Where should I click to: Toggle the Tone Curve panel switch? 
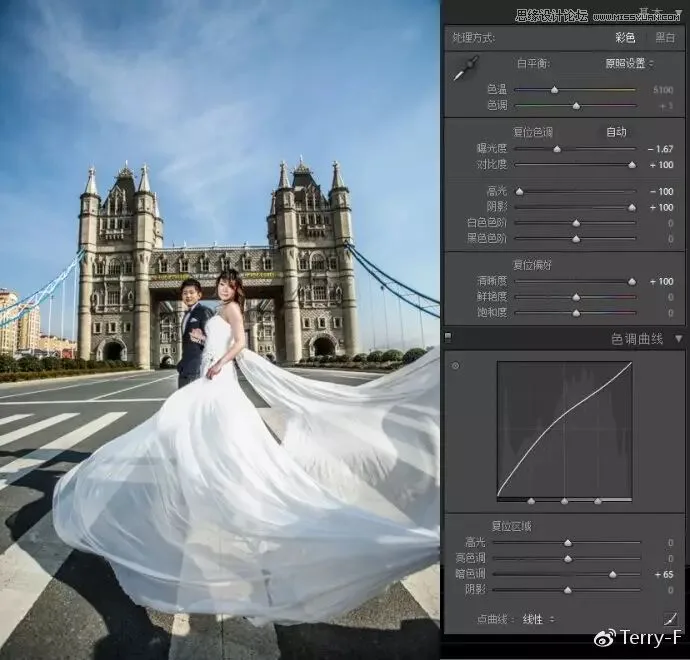pyautogui.click(x=448, y=337)
